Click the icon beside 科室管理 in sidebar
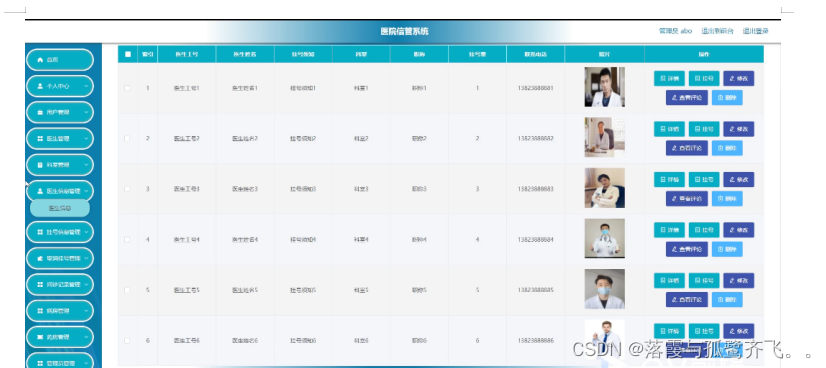 [40, 165]
